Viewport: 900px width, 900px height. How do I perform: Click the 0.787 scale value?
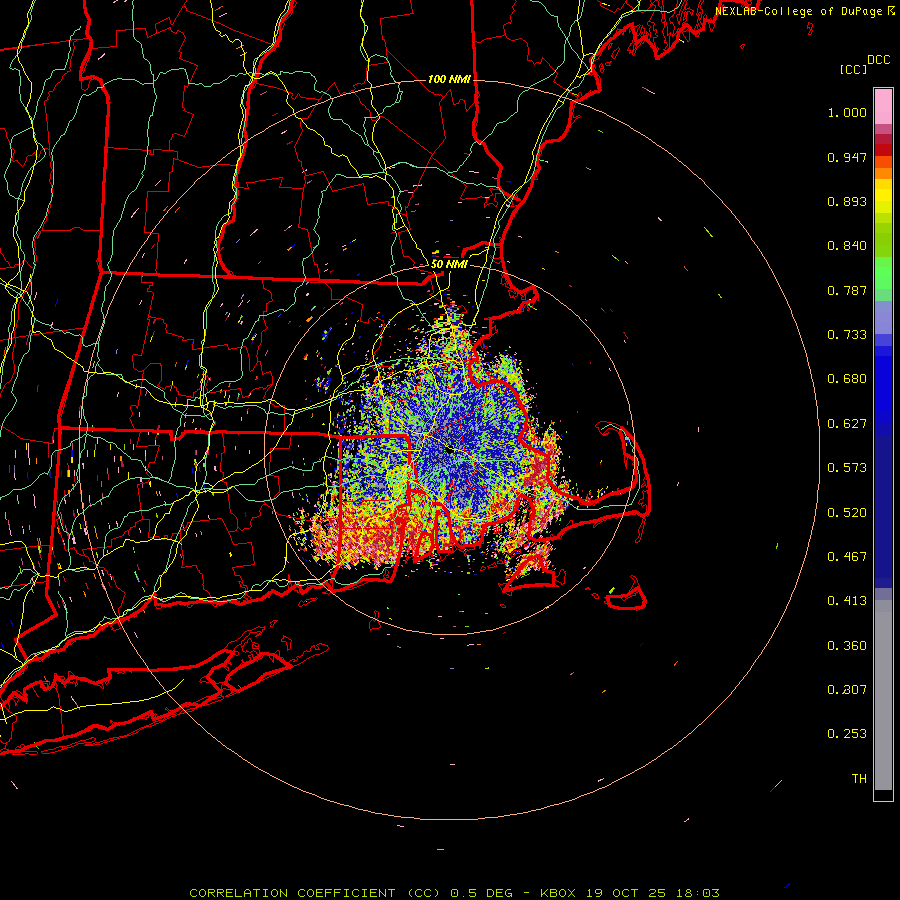[847, 290]
